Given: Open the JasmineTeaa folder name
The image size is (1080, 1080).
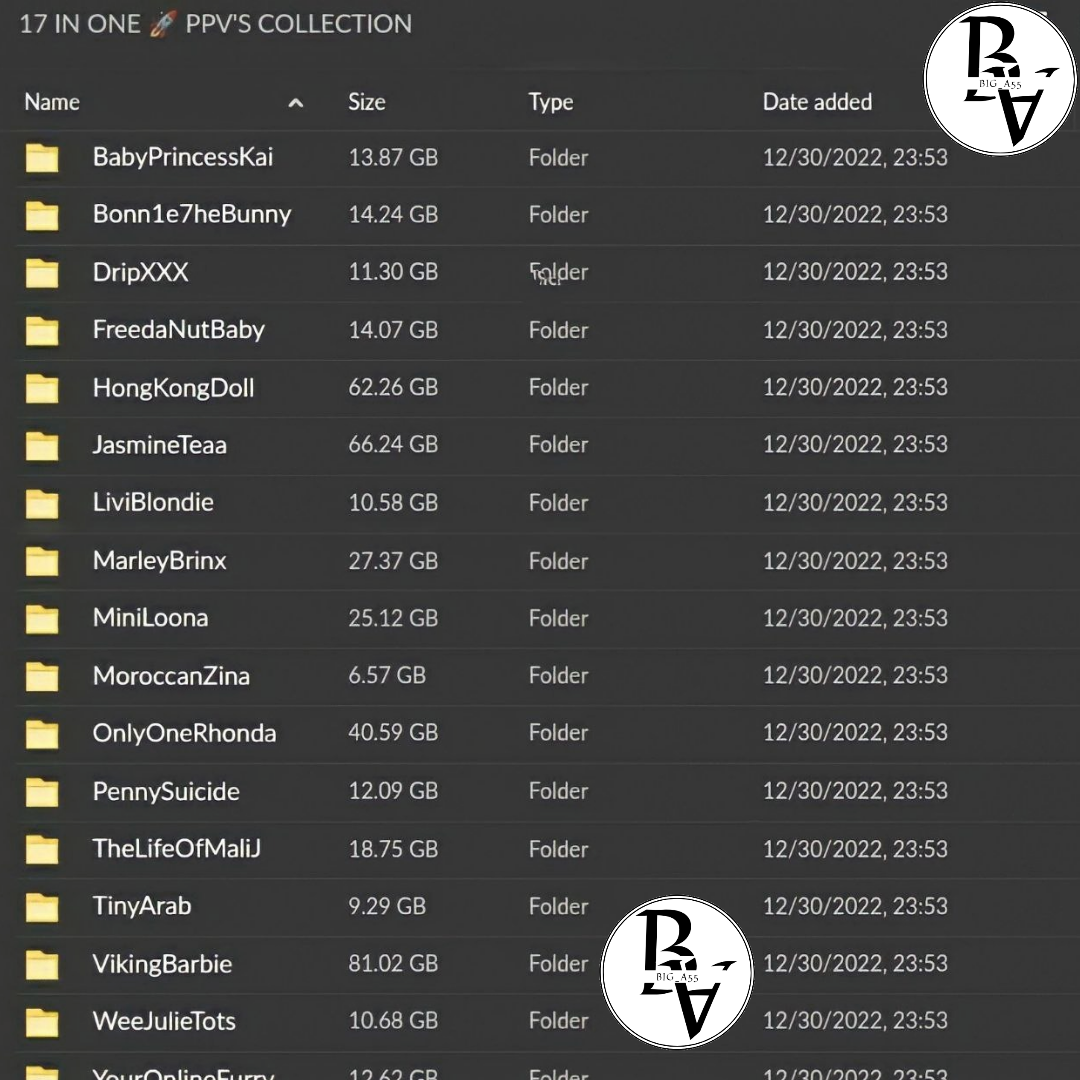Looking at the screenshot, I should 159,445.
